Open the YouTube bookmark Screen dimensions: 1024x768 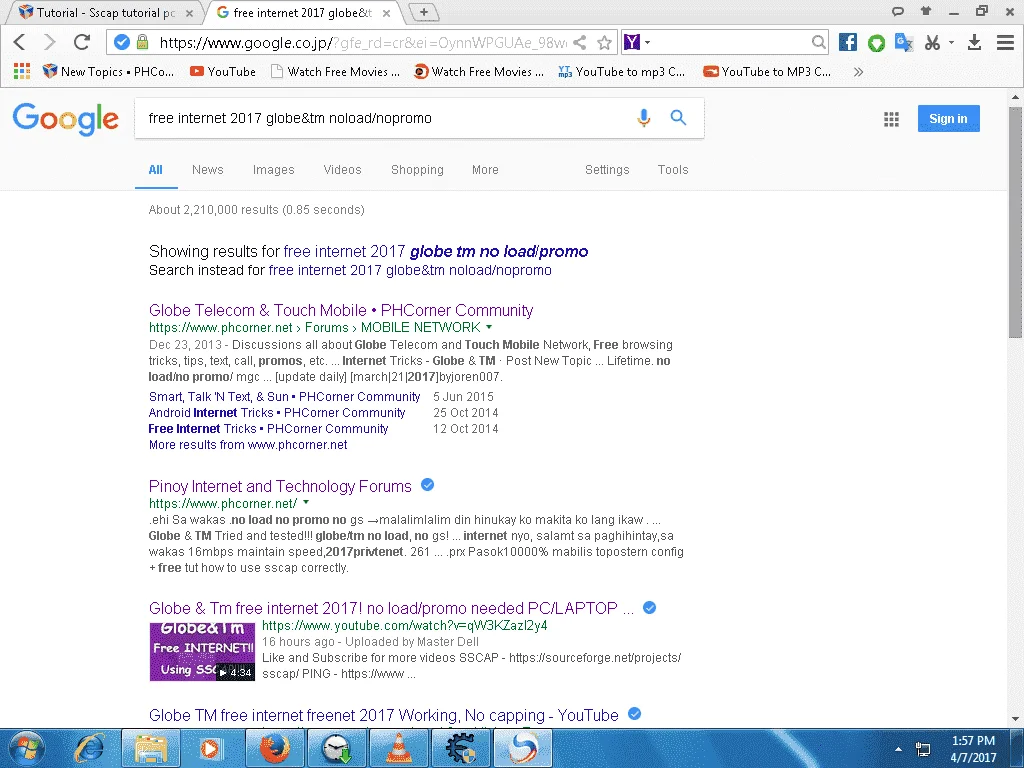pyautogui.click(x=223, y=72)
